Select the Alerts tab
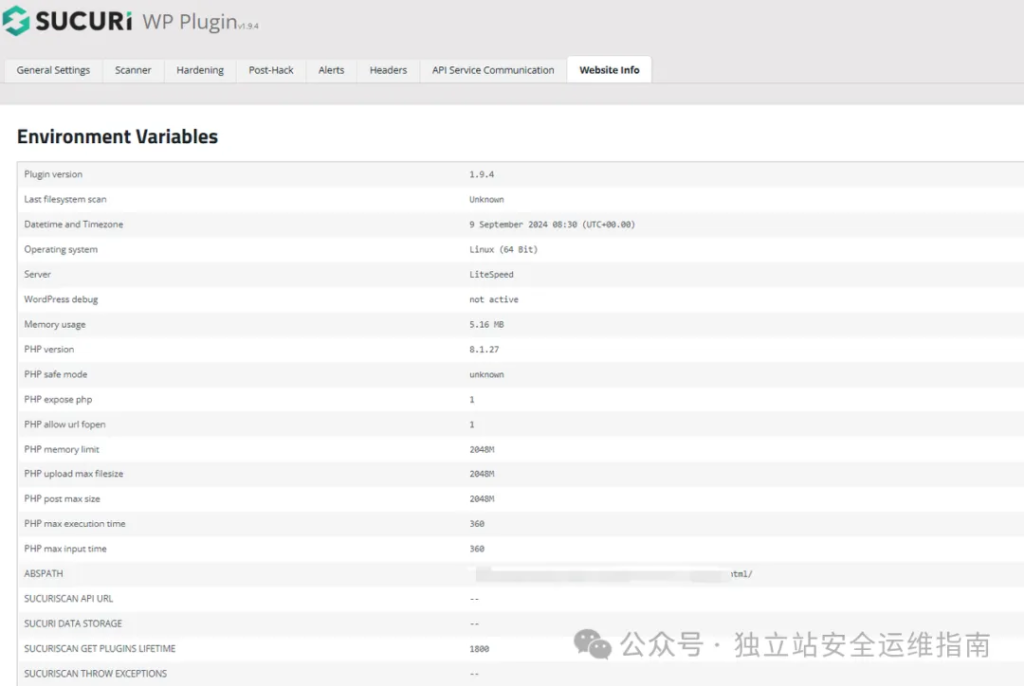Image resolution: width=1024 pixels, height=686 pixels. pos(331,70)
